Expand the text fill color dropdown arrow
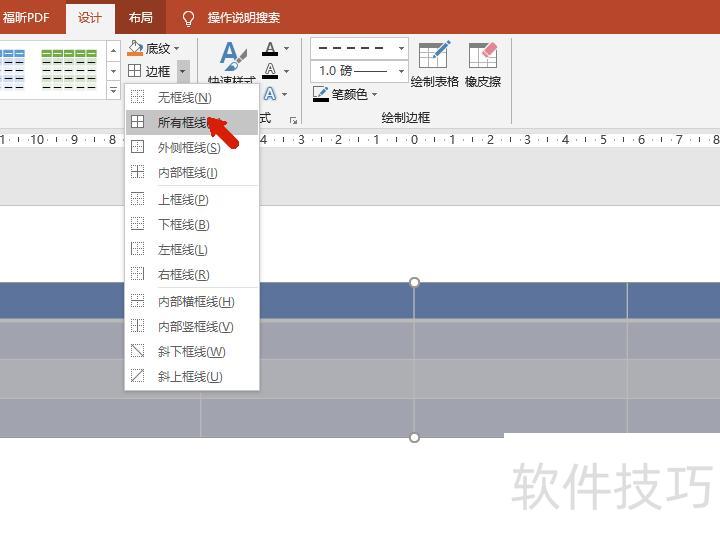Viewport: 720px width, 540px height. (x=287, y=48)
